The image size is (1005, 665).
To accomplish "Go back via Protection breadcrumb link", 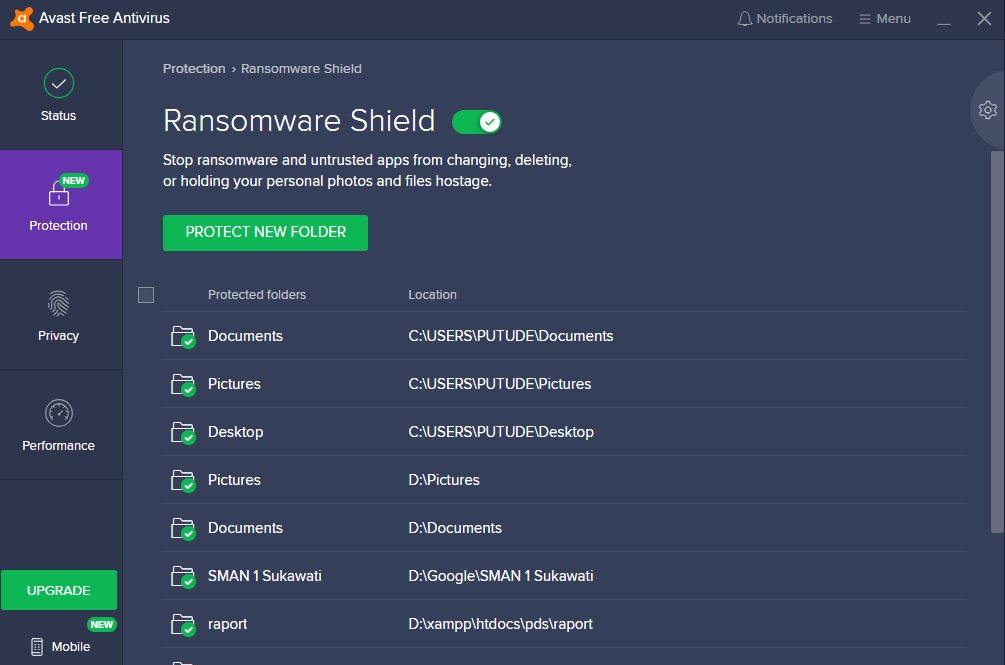I will coord(194,69).
